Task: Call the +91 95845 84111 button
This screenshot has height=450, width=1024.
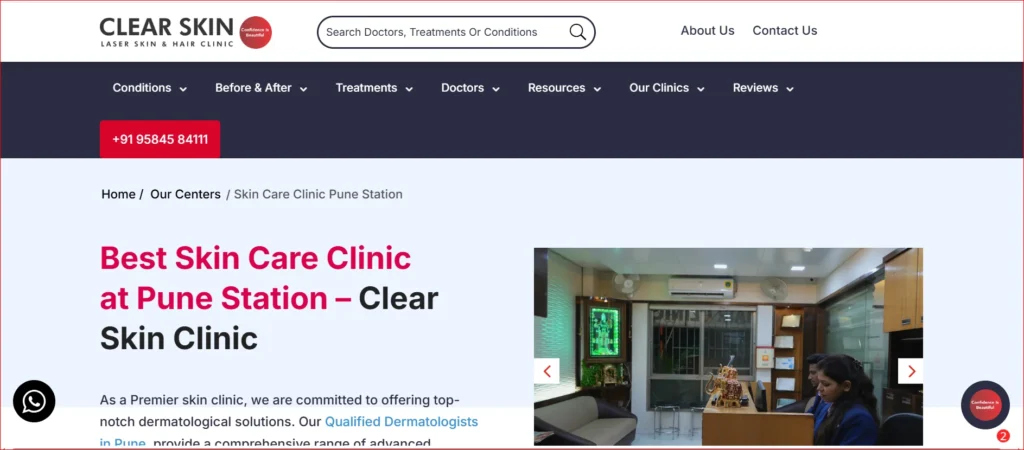Action: coord(160,139)
